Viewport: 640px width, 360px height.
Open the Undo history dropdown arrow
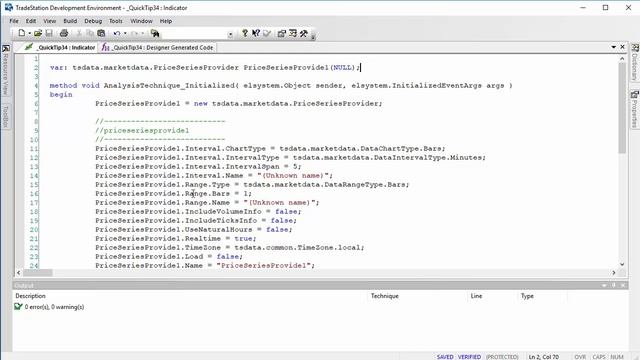pyautogui.click(x=125, y=33)
